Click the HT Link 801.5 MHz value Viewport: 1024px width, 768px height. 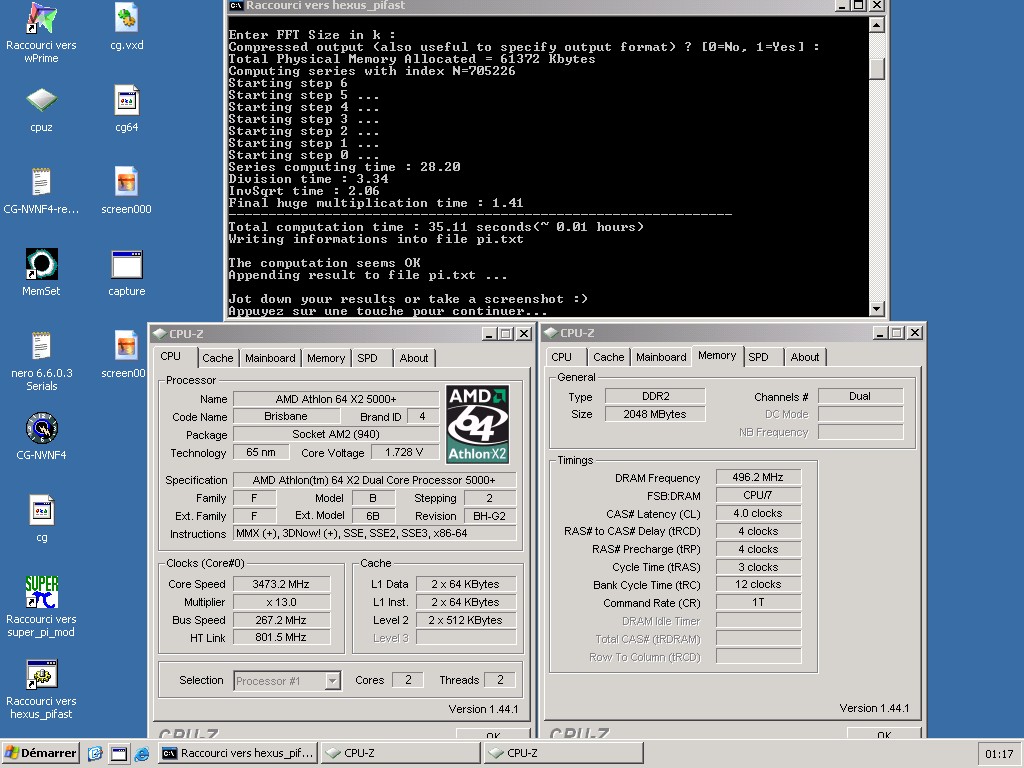pyautogui.click(x=281, y=637)
